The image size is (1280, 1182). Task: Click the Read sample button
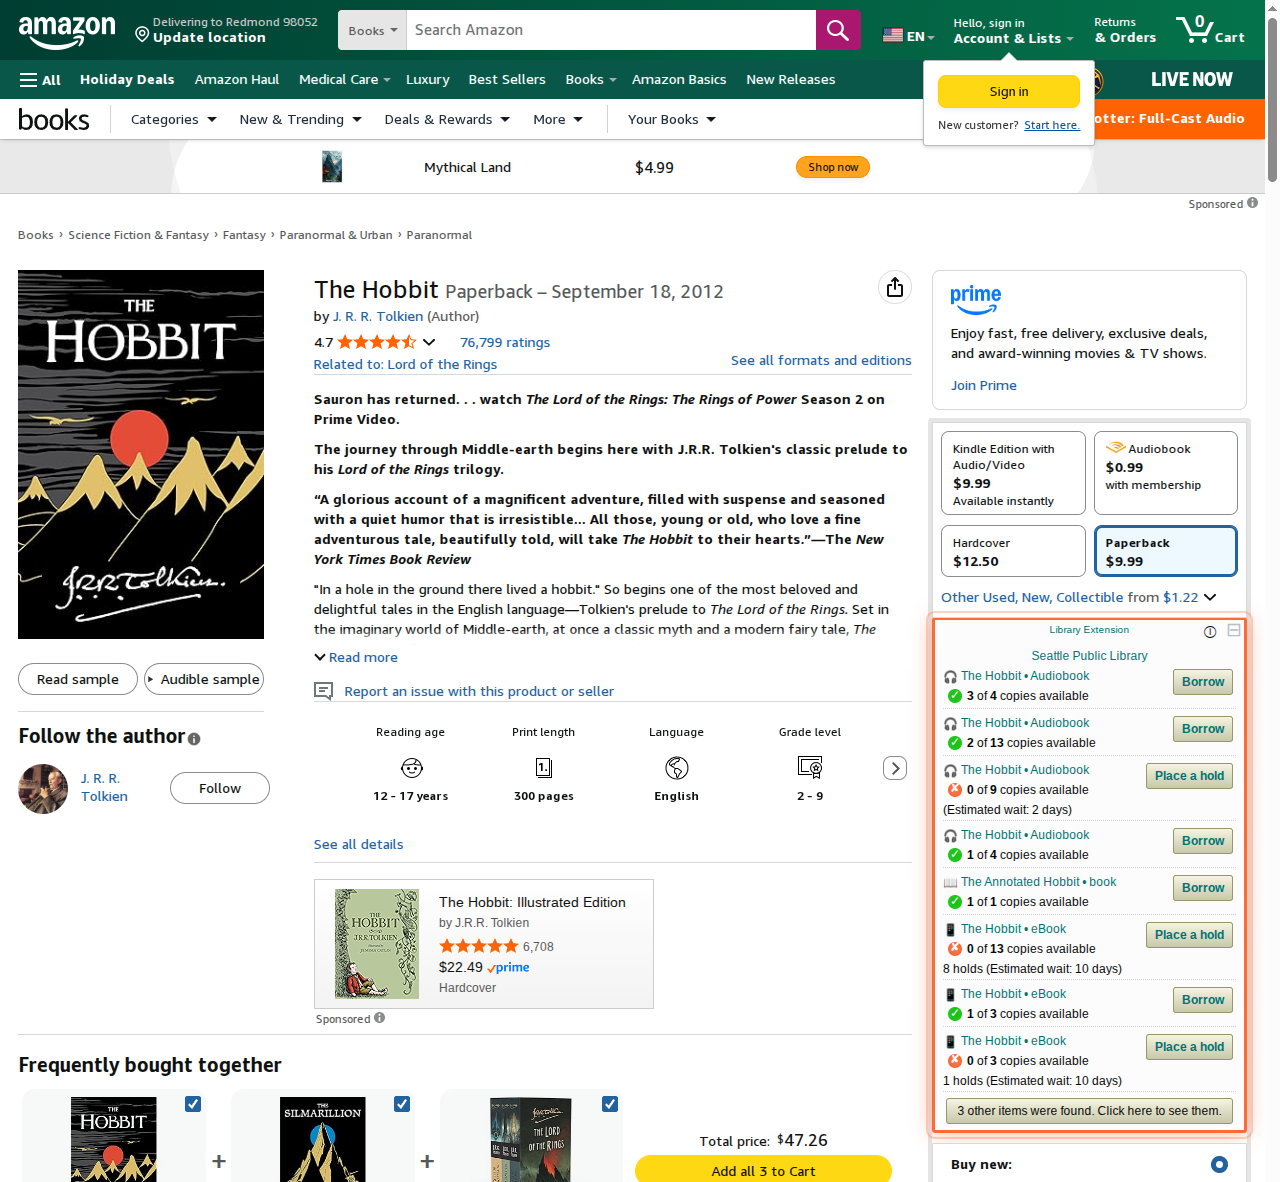[x=78, y=679]
